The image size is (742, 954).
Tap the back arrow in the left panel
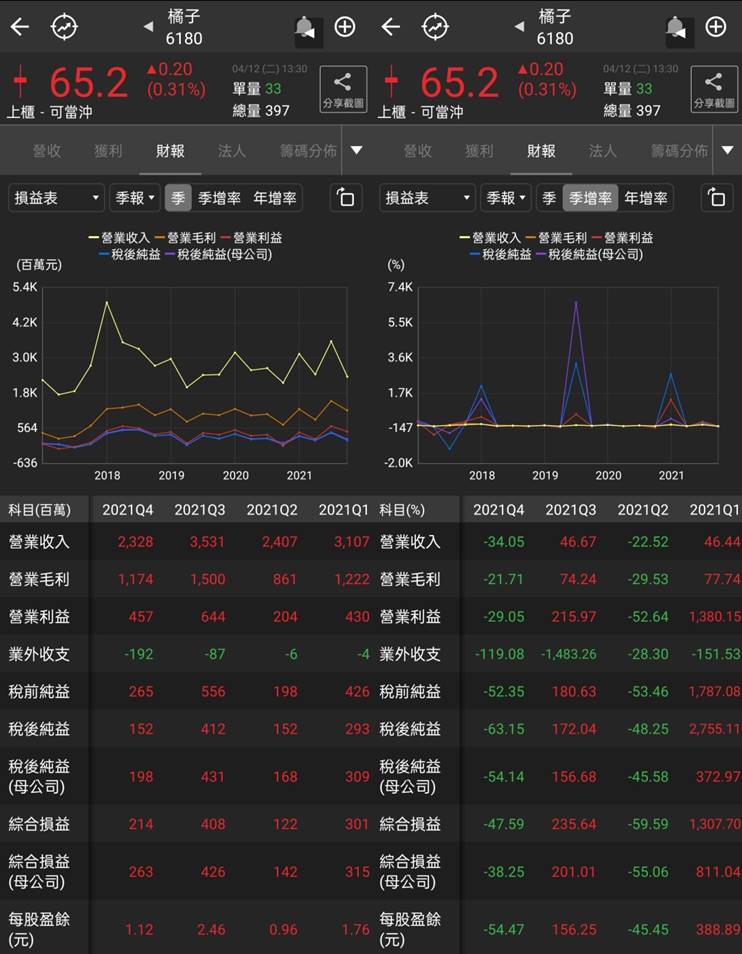[x=20, y=27]
